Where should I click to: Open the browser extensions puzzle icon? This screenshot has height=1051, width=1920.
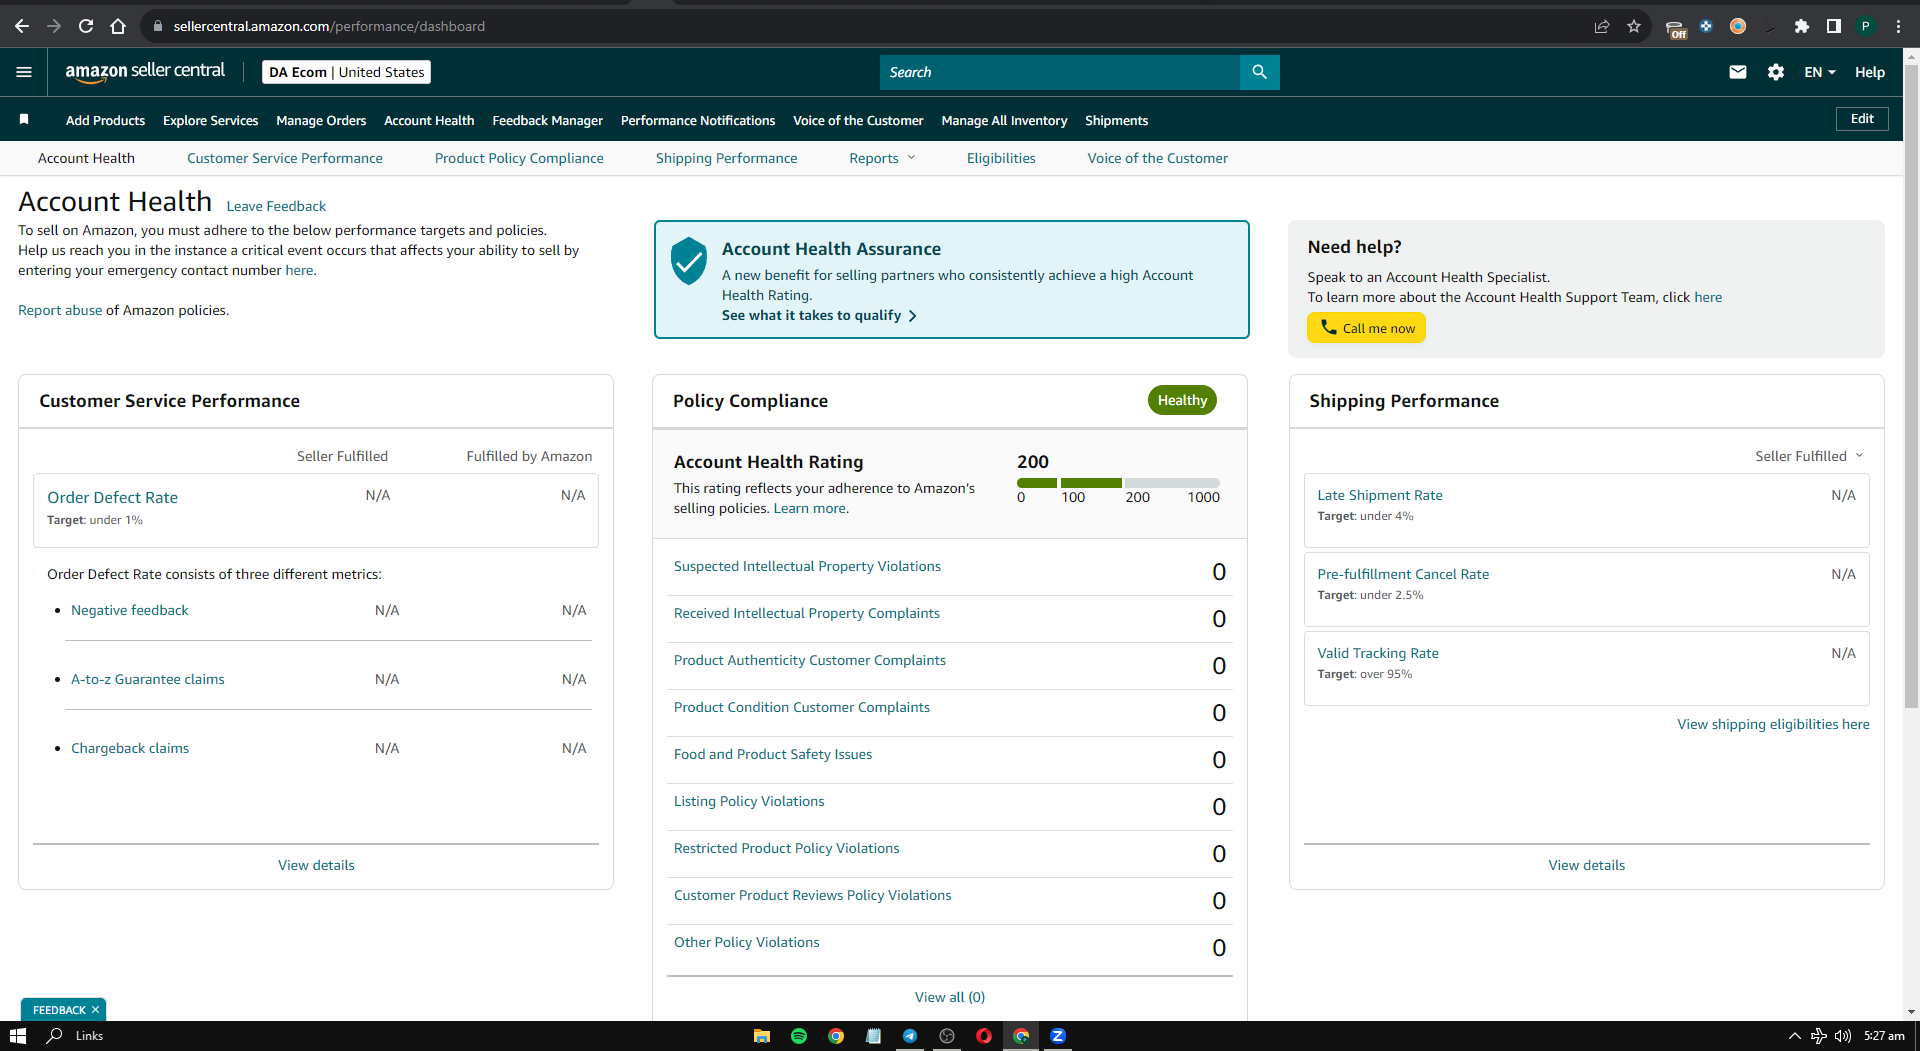point(1802,26)
